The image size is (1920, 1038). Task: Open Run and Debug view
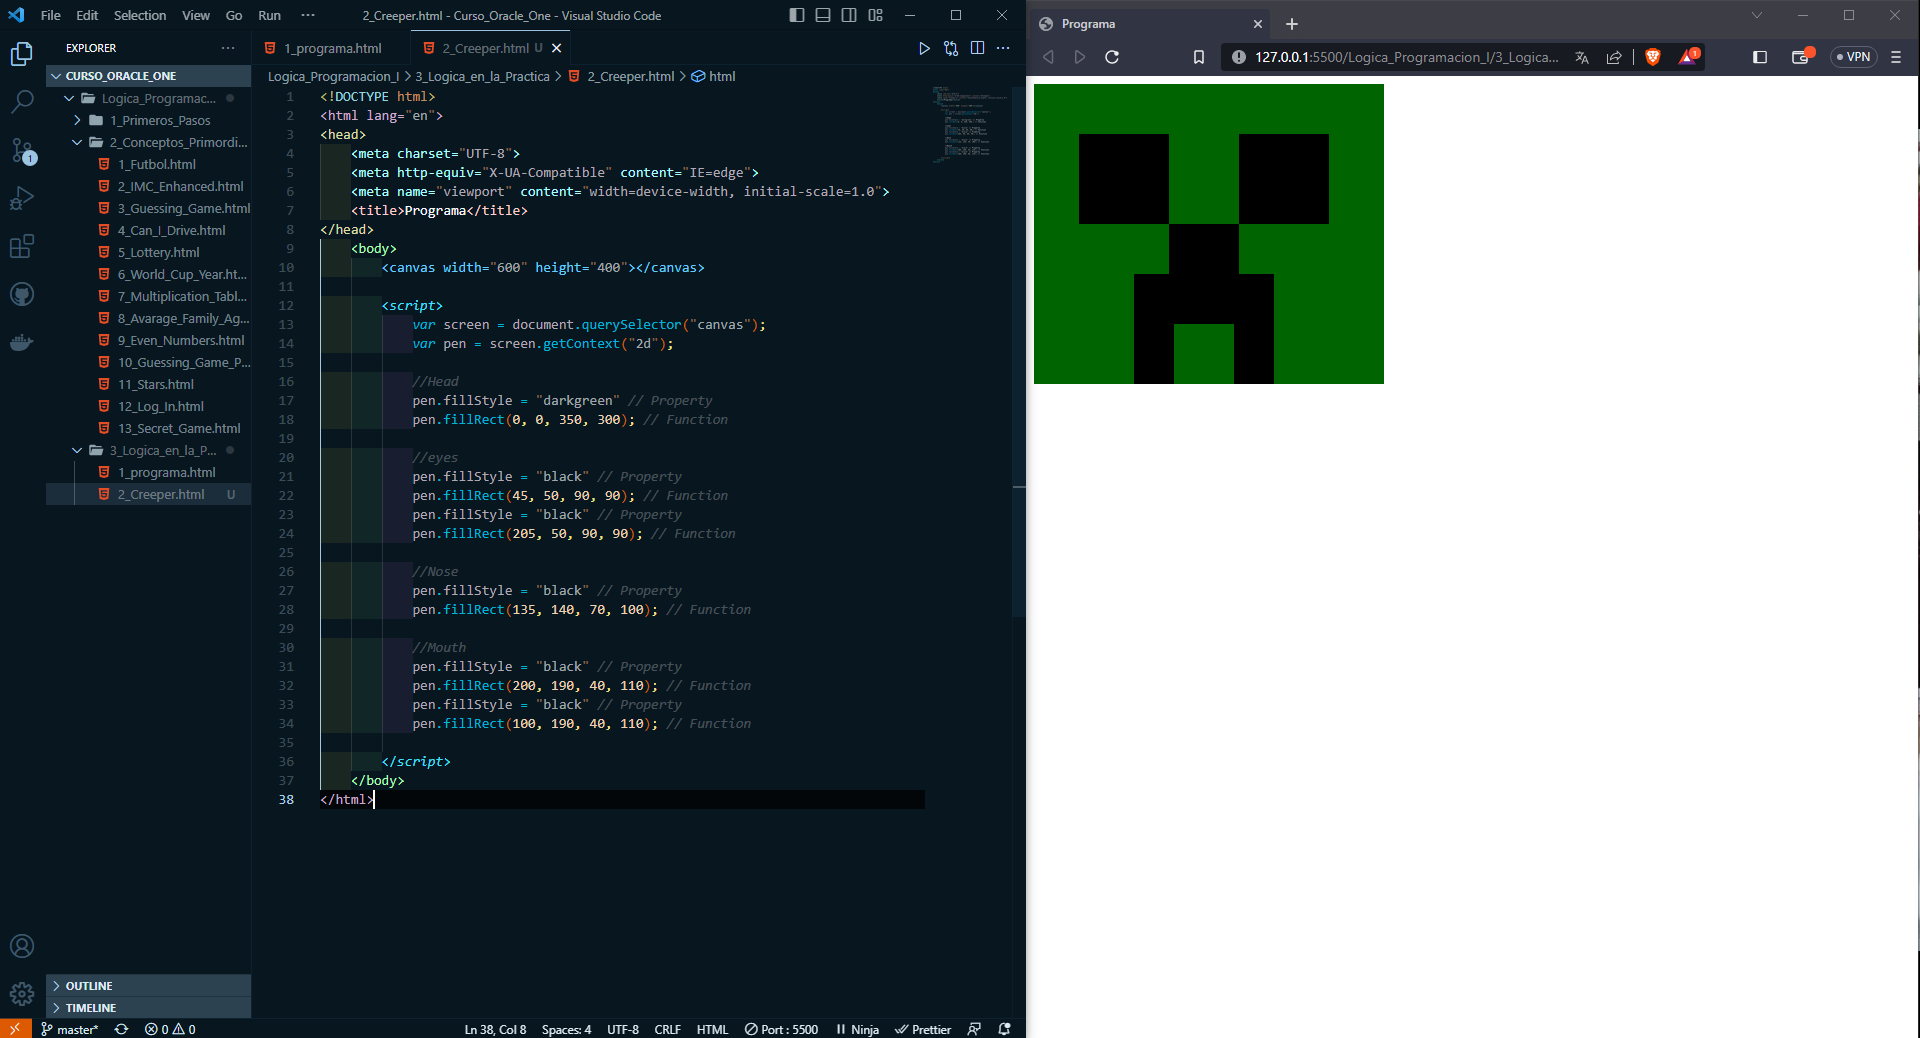pyautogui.click(x=21, y=198)
